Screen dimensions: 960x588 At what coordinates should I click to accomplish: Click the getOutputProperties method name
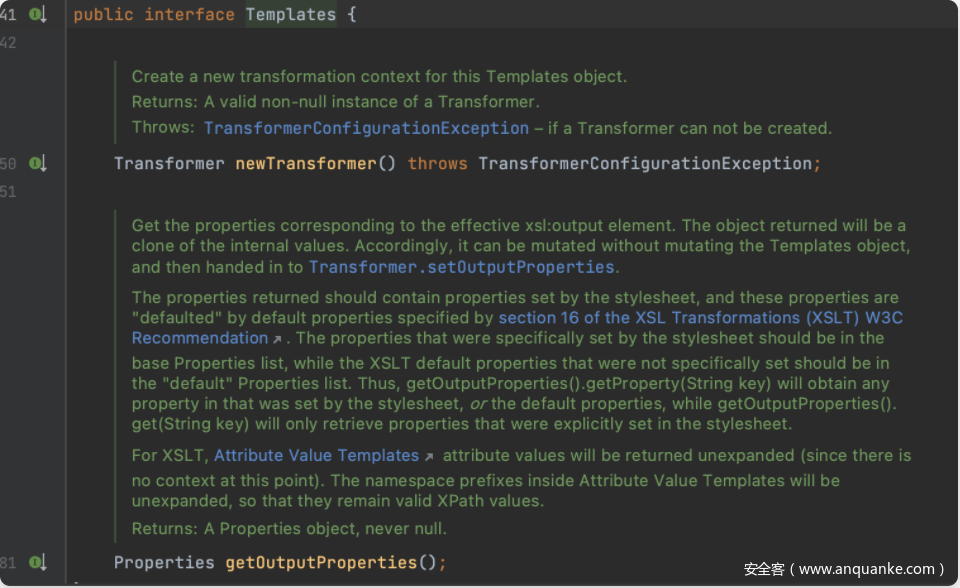pyautogui.click(x=320, y=563)
